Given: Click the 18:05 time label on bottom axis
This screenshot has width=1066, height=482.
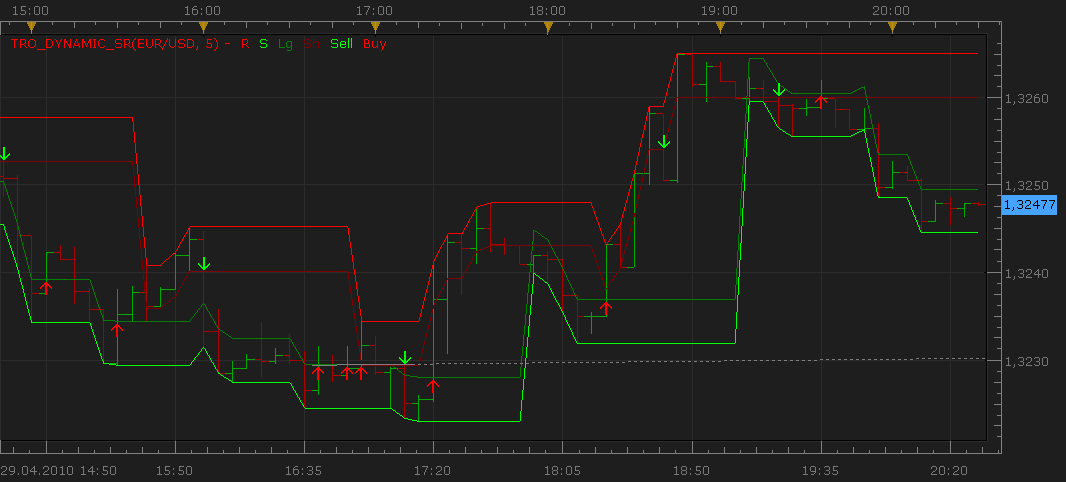Looking at the screenshot, I should coord(563,470).
